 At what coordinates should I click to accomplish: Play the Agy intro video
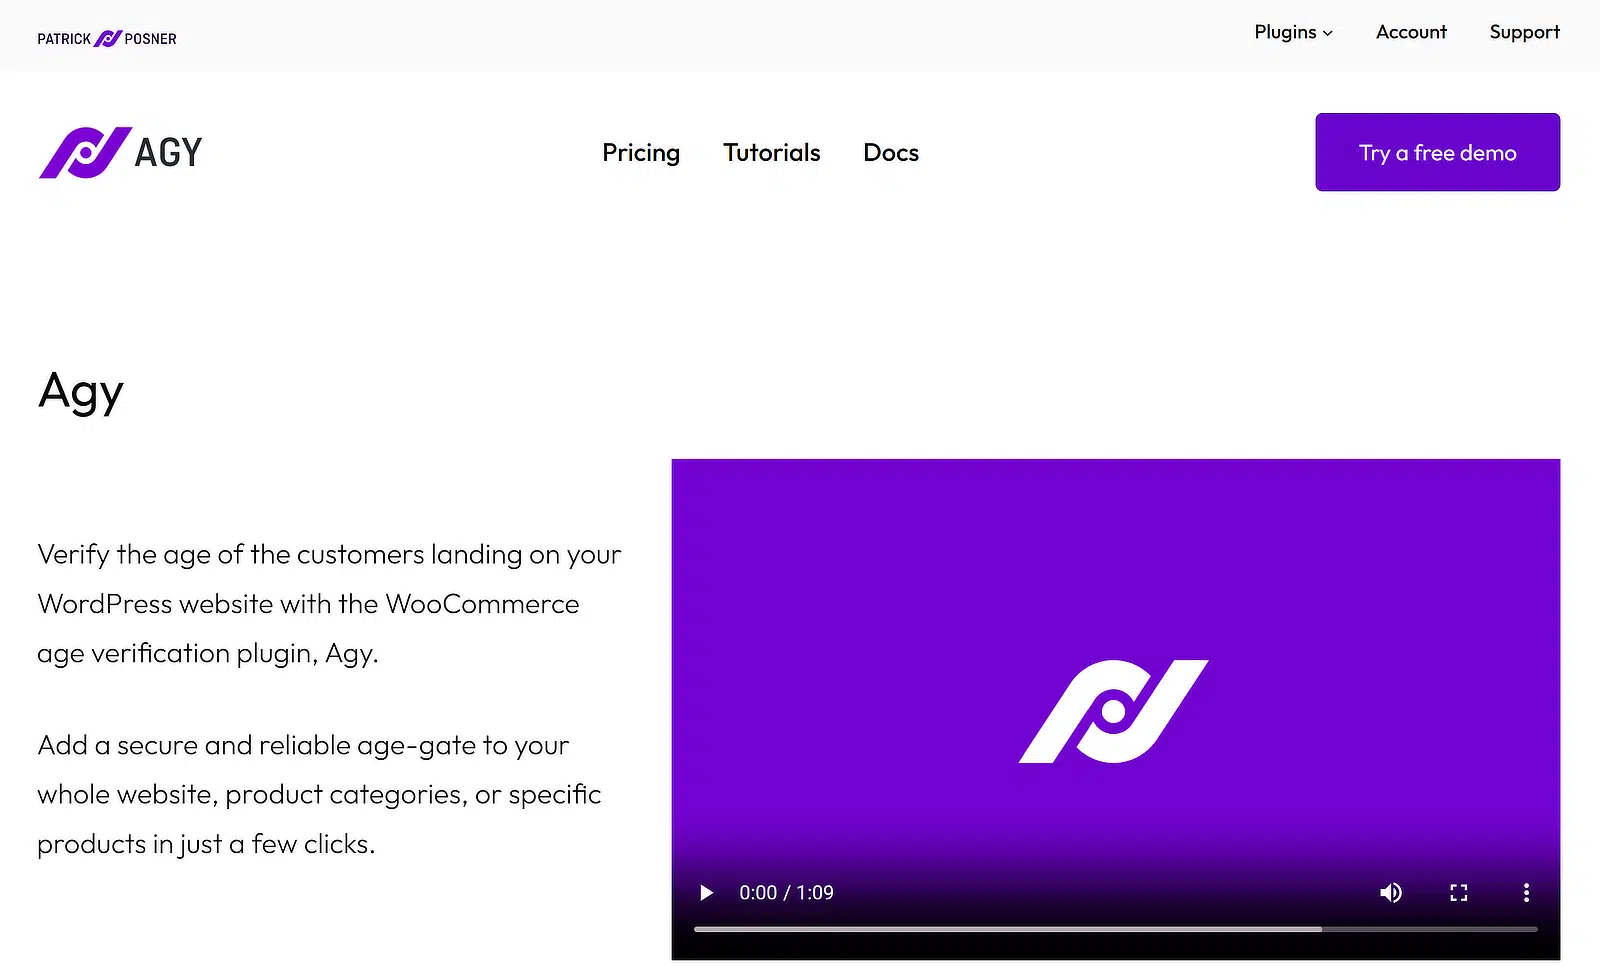706,892
